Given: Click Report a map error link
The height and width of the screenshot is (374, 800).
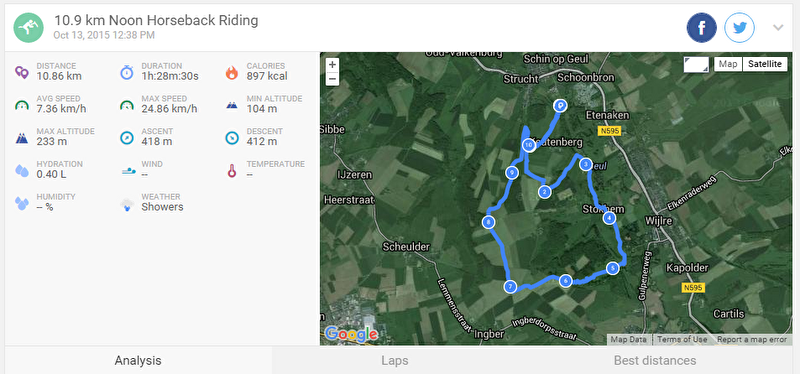Looking at the screenshot, I should 752,340.
